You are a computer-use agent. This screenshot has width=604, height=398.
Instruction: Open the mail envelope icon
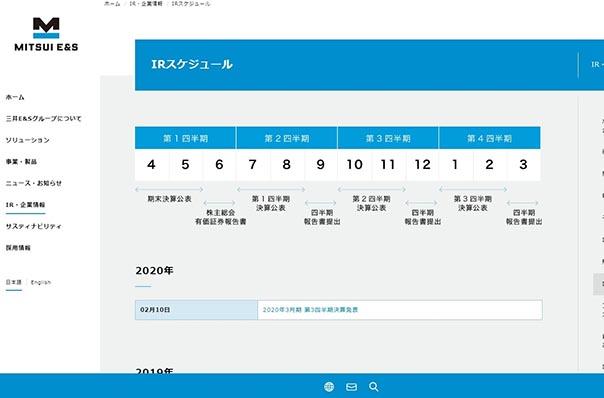click(x=351, y=386)
